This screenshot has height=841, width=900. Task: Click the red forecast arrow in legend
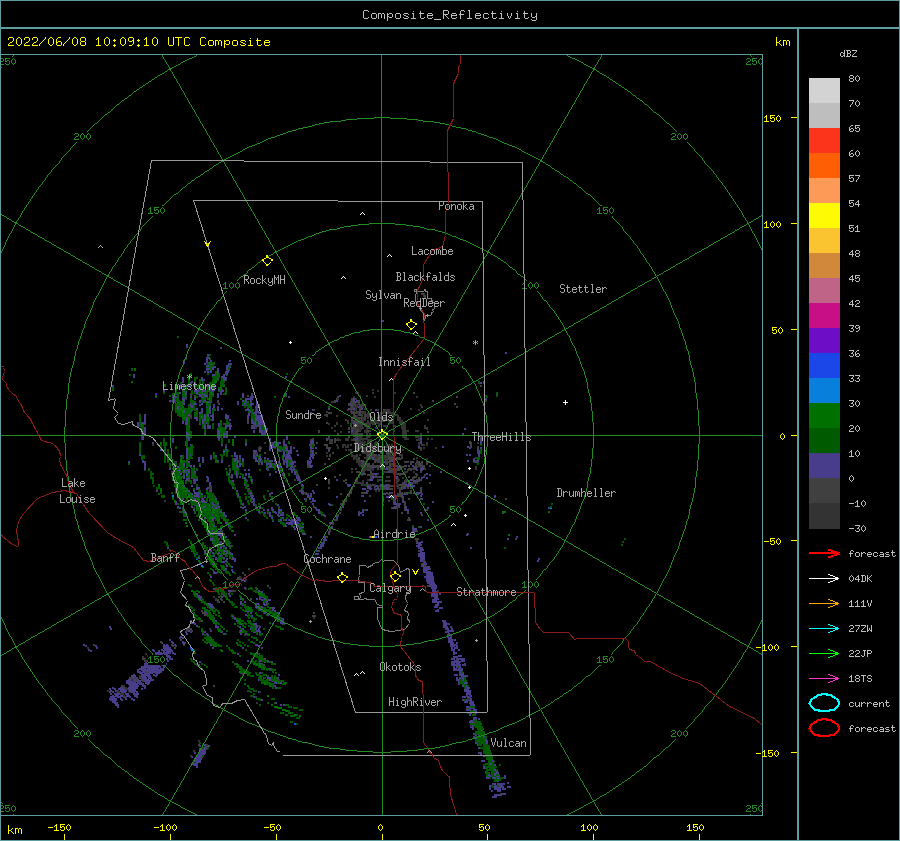click(x=824, y=553)
